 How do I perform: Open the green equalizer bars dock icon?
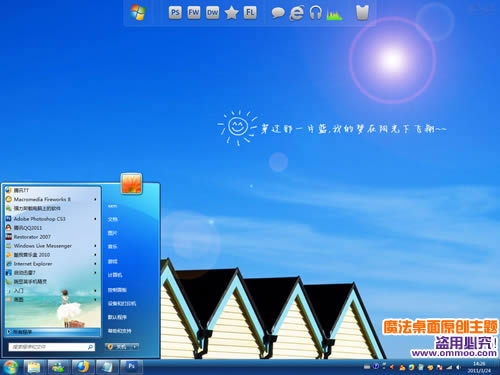(334, 14)
